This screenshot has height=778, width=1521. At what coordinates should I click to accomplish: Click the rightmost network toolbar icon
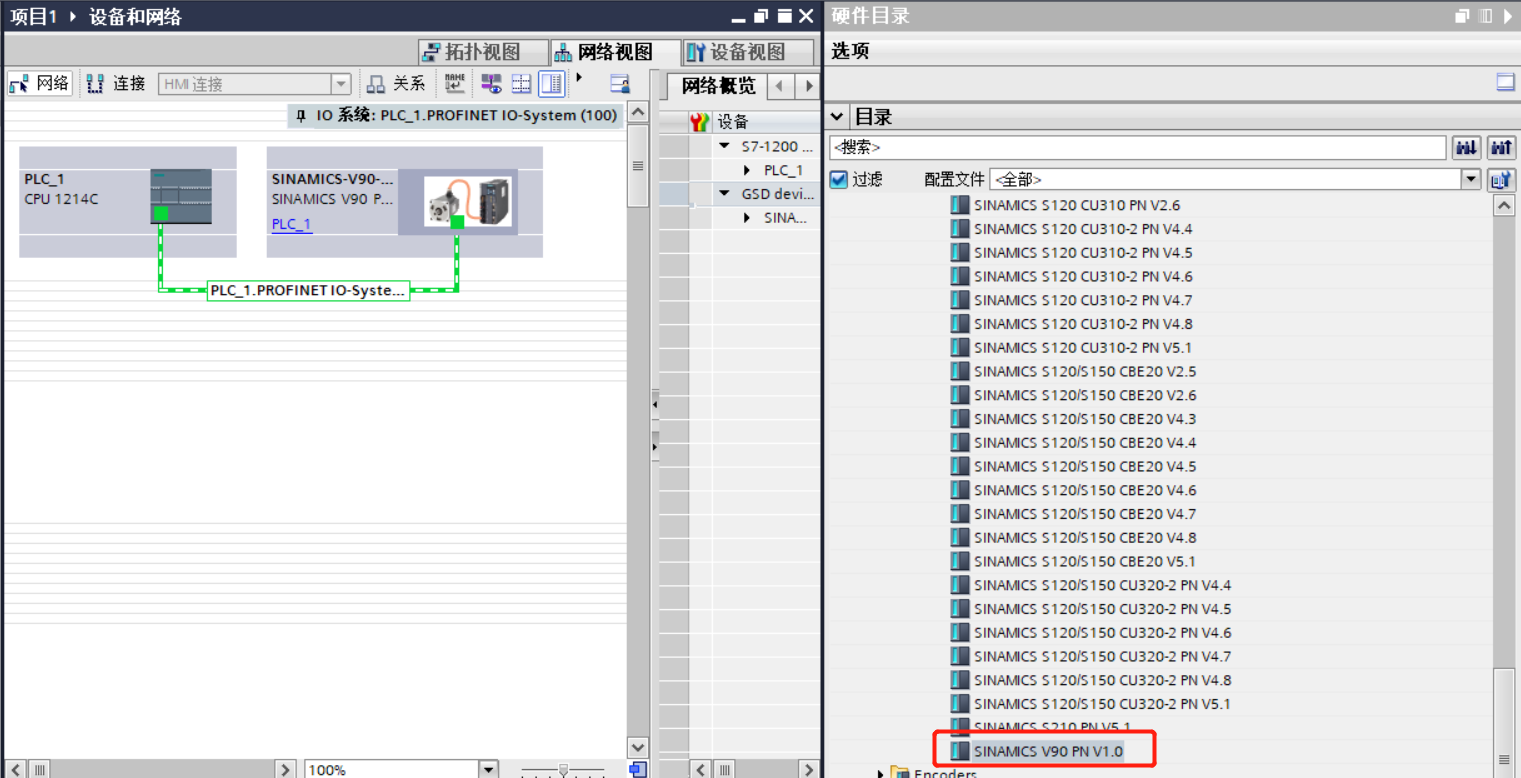click(620, 84)
